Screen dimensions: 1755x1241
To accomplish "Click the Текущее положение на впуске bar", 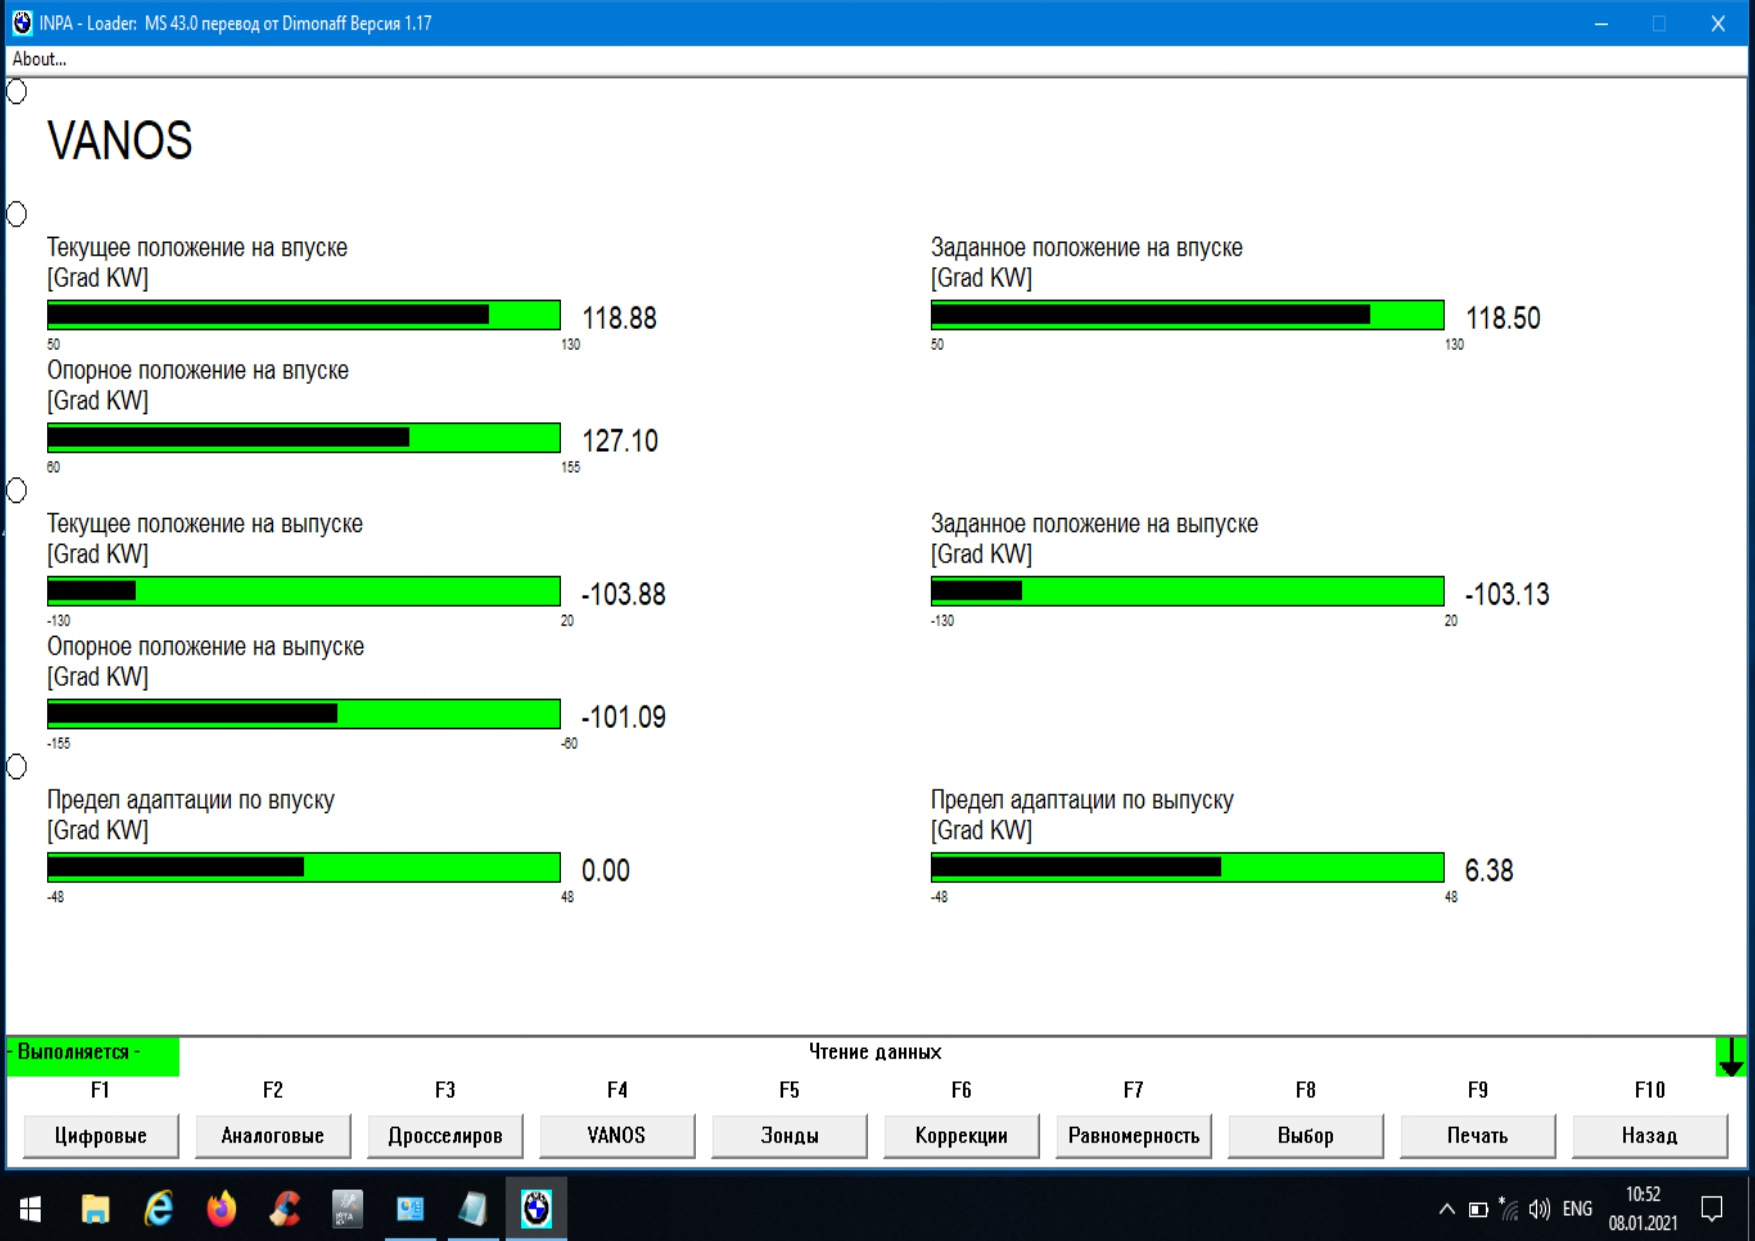I will point(304,315).
